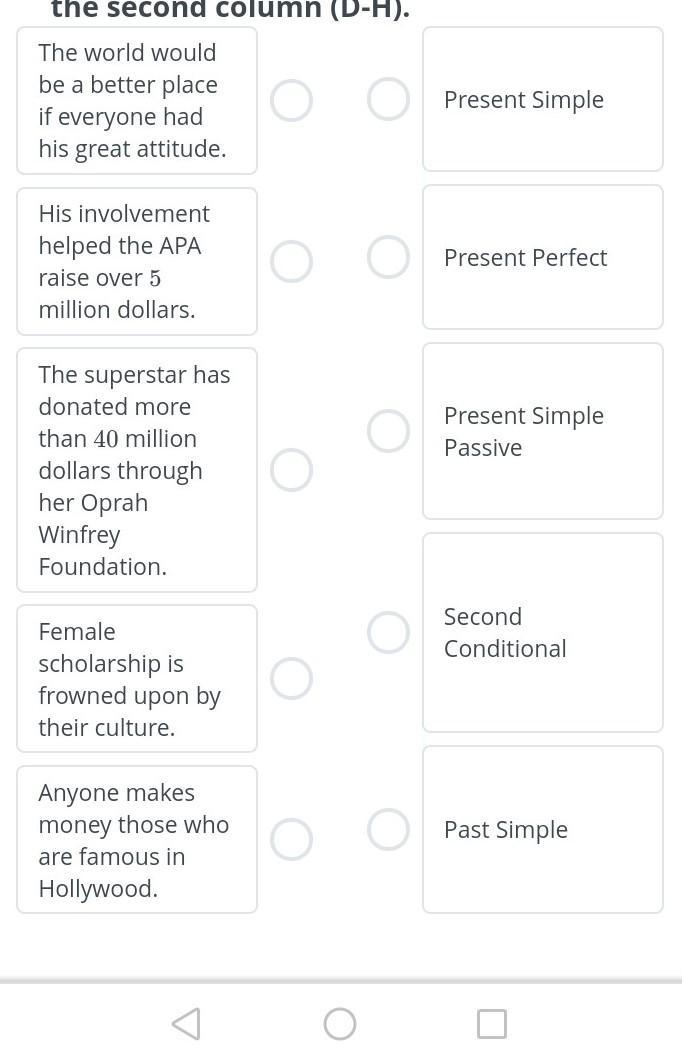The image size is (682, 1048).
Task: Tap the Android recent apps square icon
Action: (491, 1023)
